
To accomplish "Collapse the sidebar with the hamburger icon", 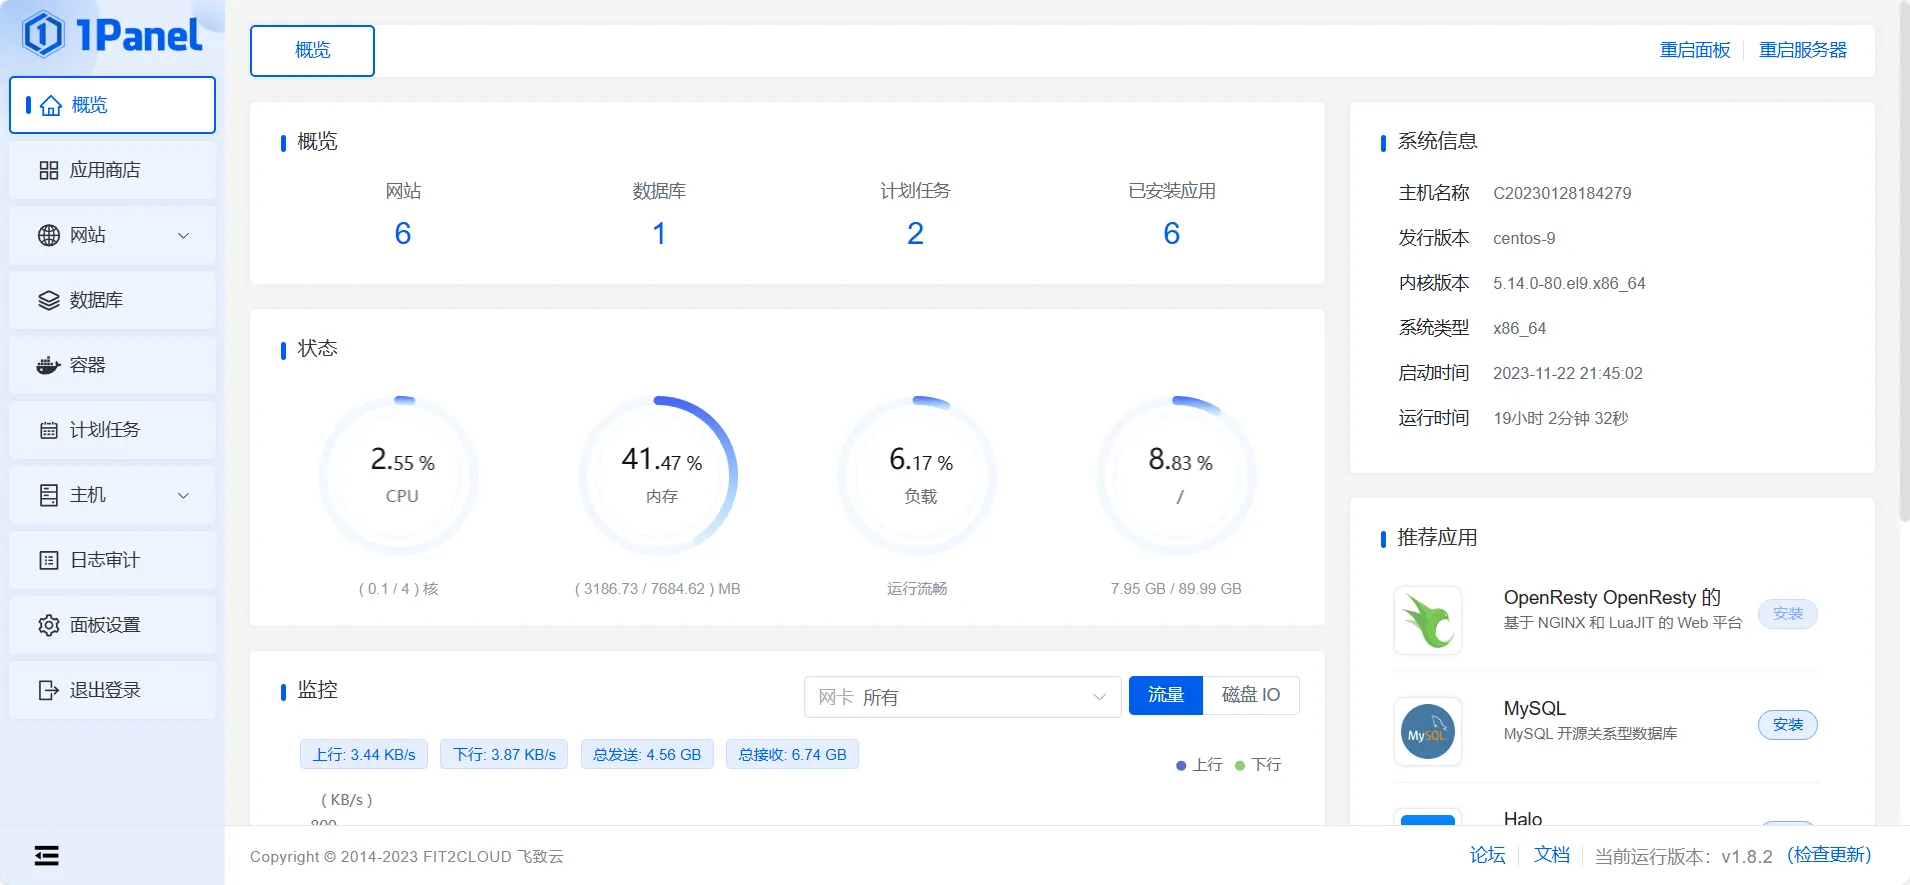I will pyautogui.click(x=46, y=855).
